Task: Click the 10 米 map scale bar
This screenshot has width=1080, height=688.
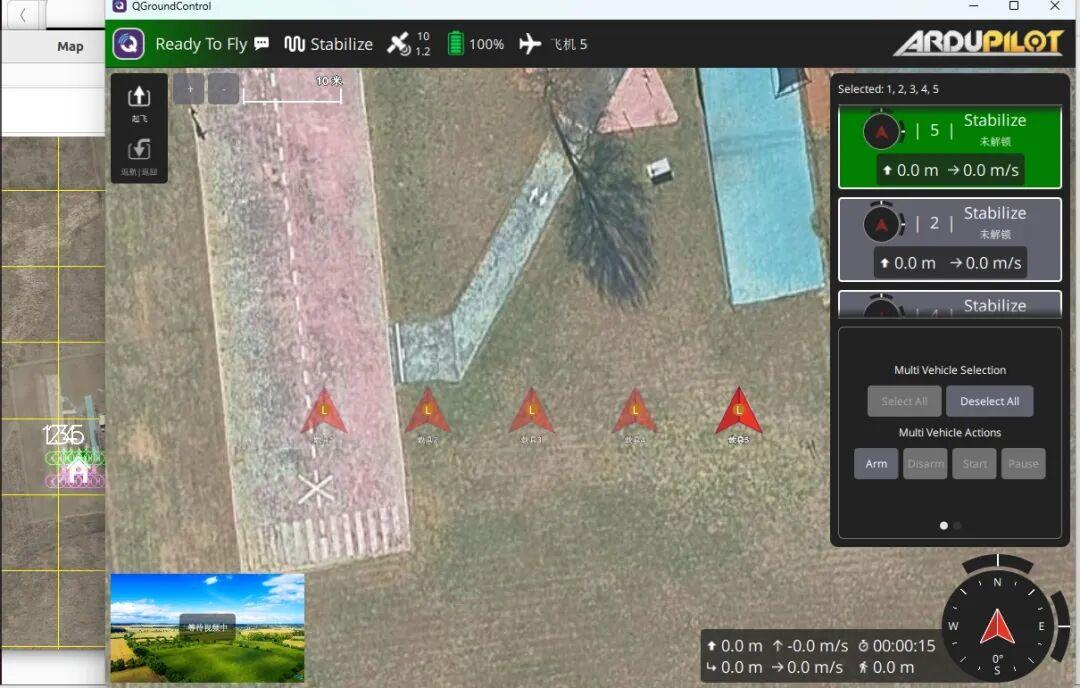Action: [x=292, y=90]
